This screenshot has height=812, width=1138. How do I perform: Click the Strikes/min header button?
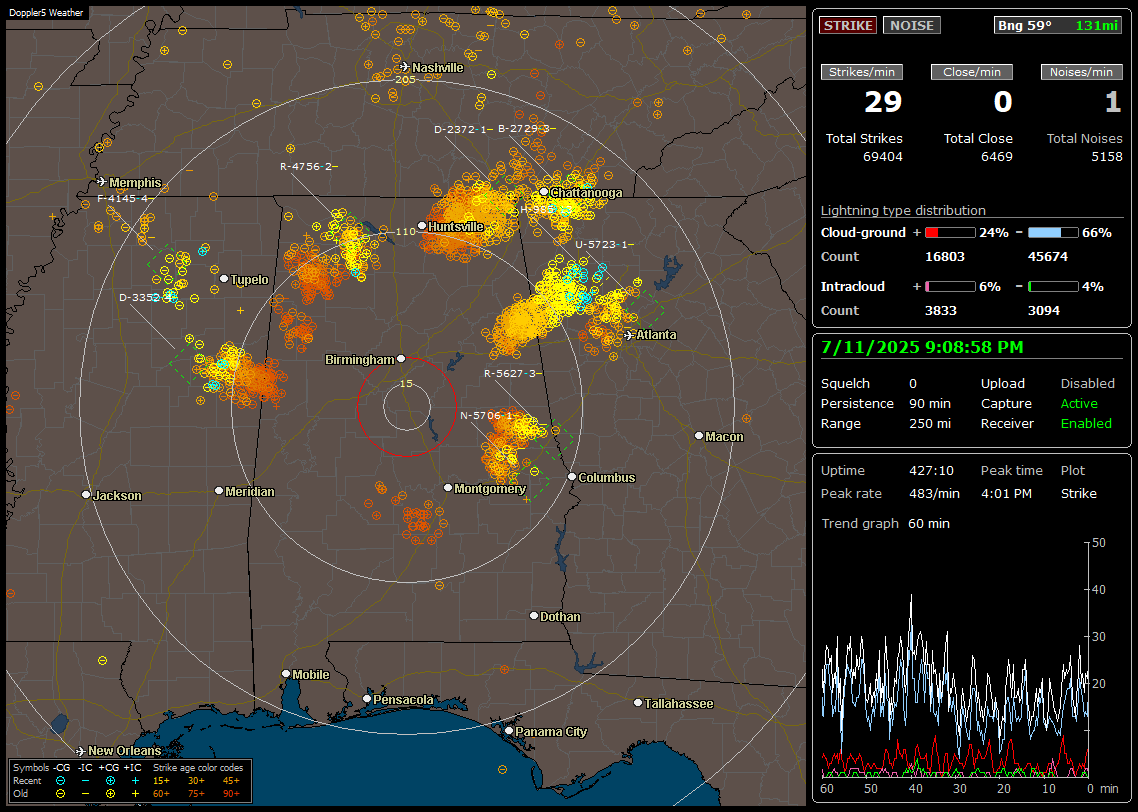point(861,72)
